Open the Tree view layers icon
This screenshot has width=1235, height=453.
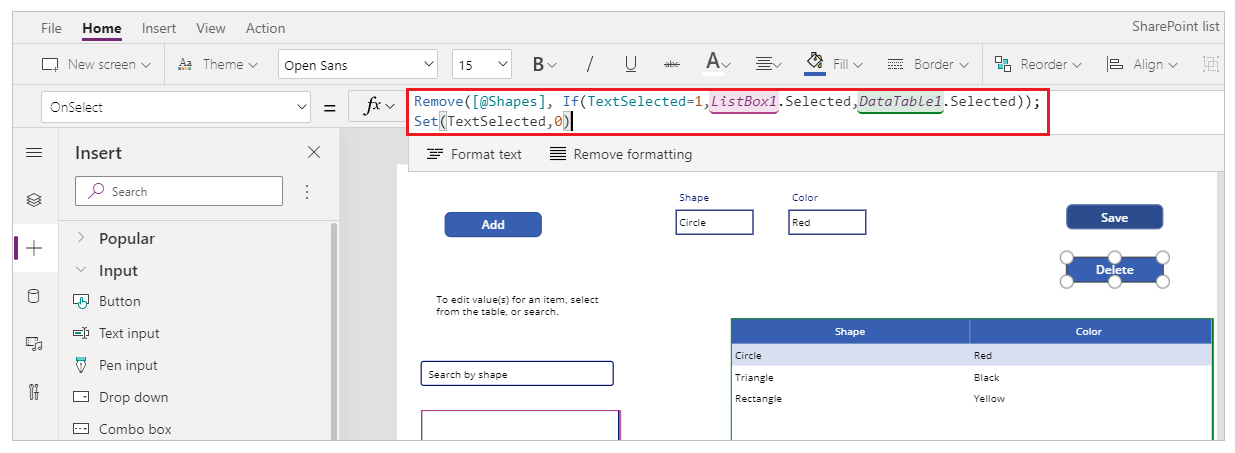[x=34, y=200]
